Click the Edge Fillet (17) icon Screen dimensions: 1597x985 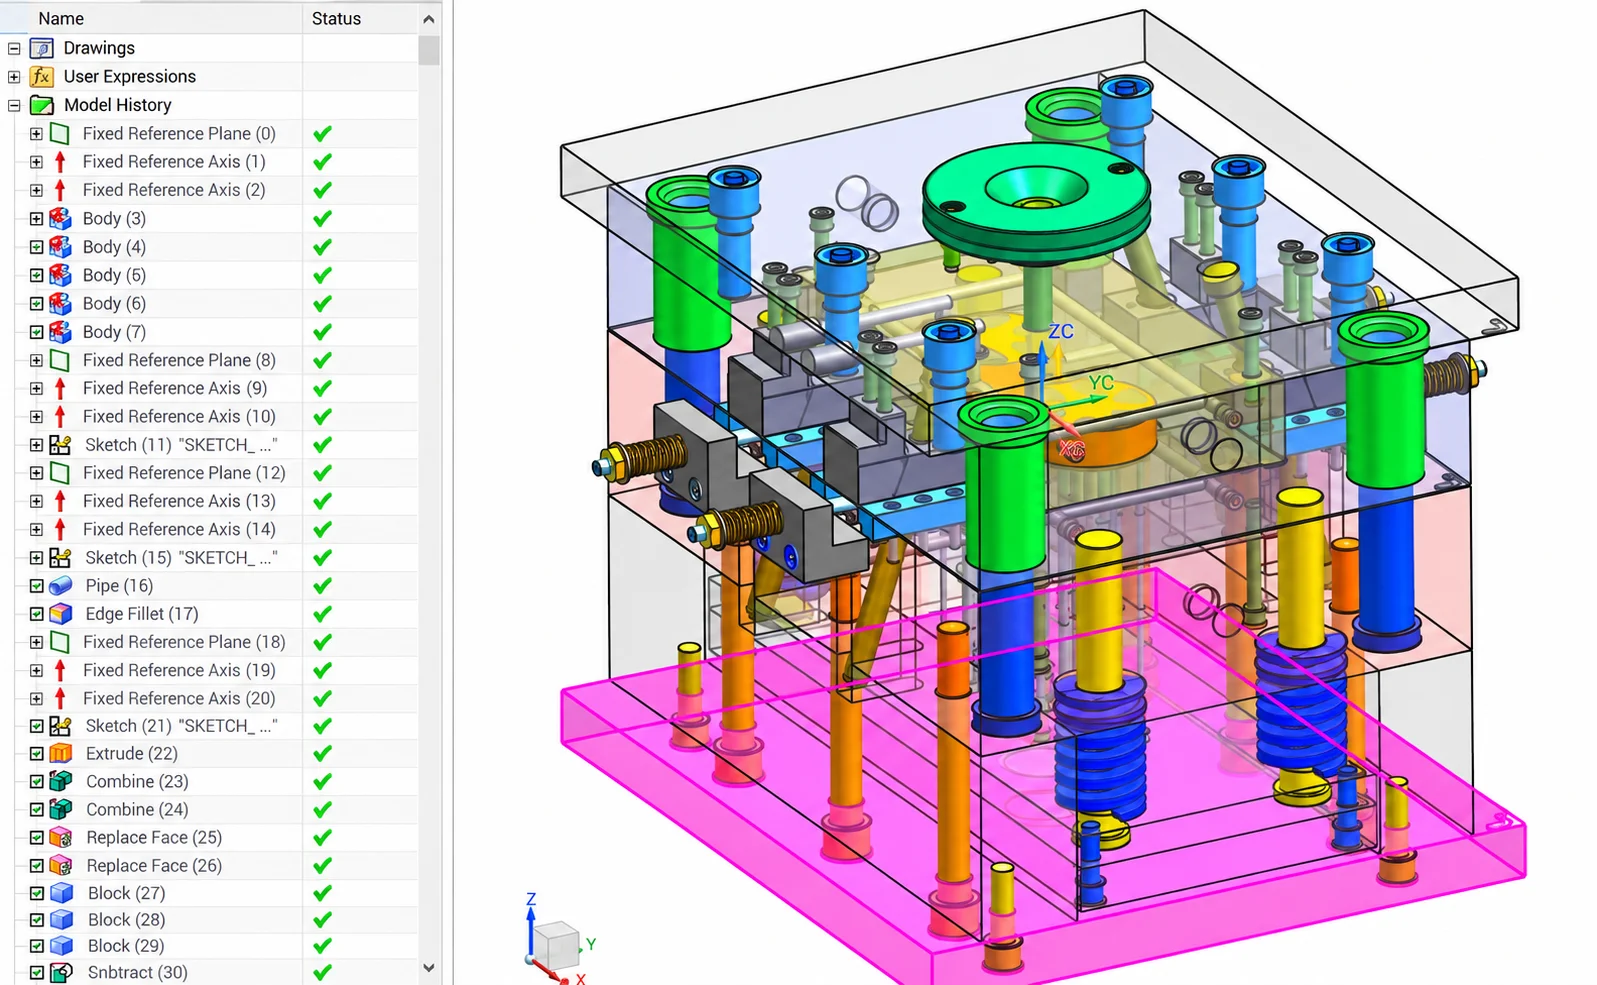(60, 613)
